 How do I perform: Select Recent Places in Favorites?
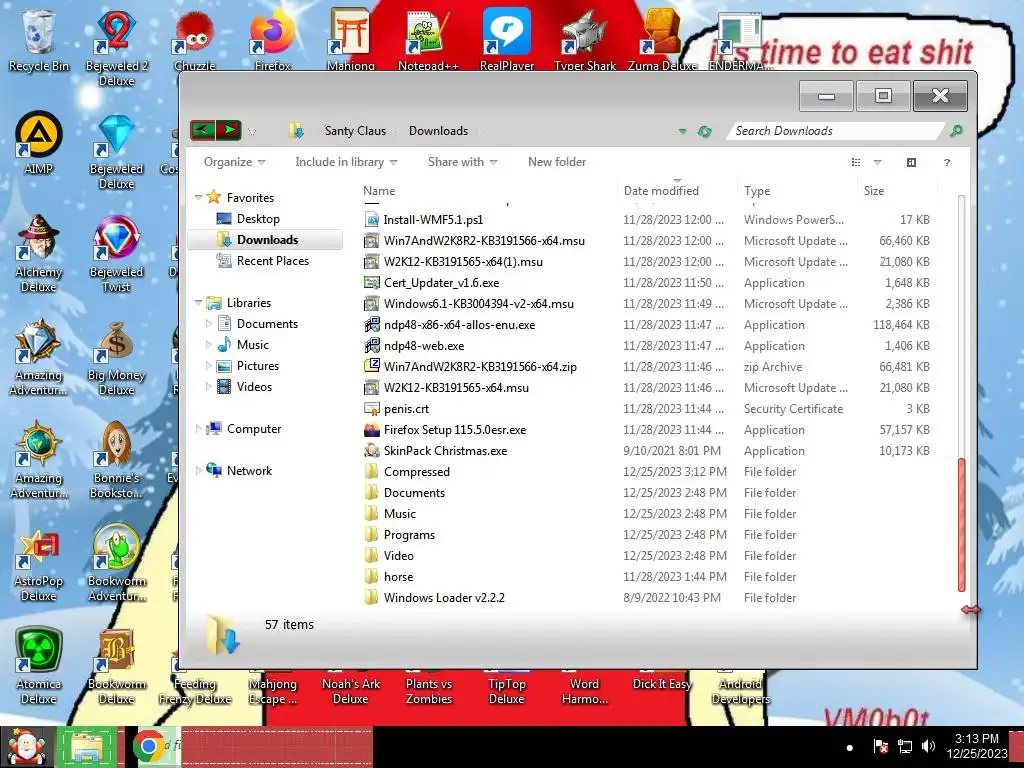point(272,261)
